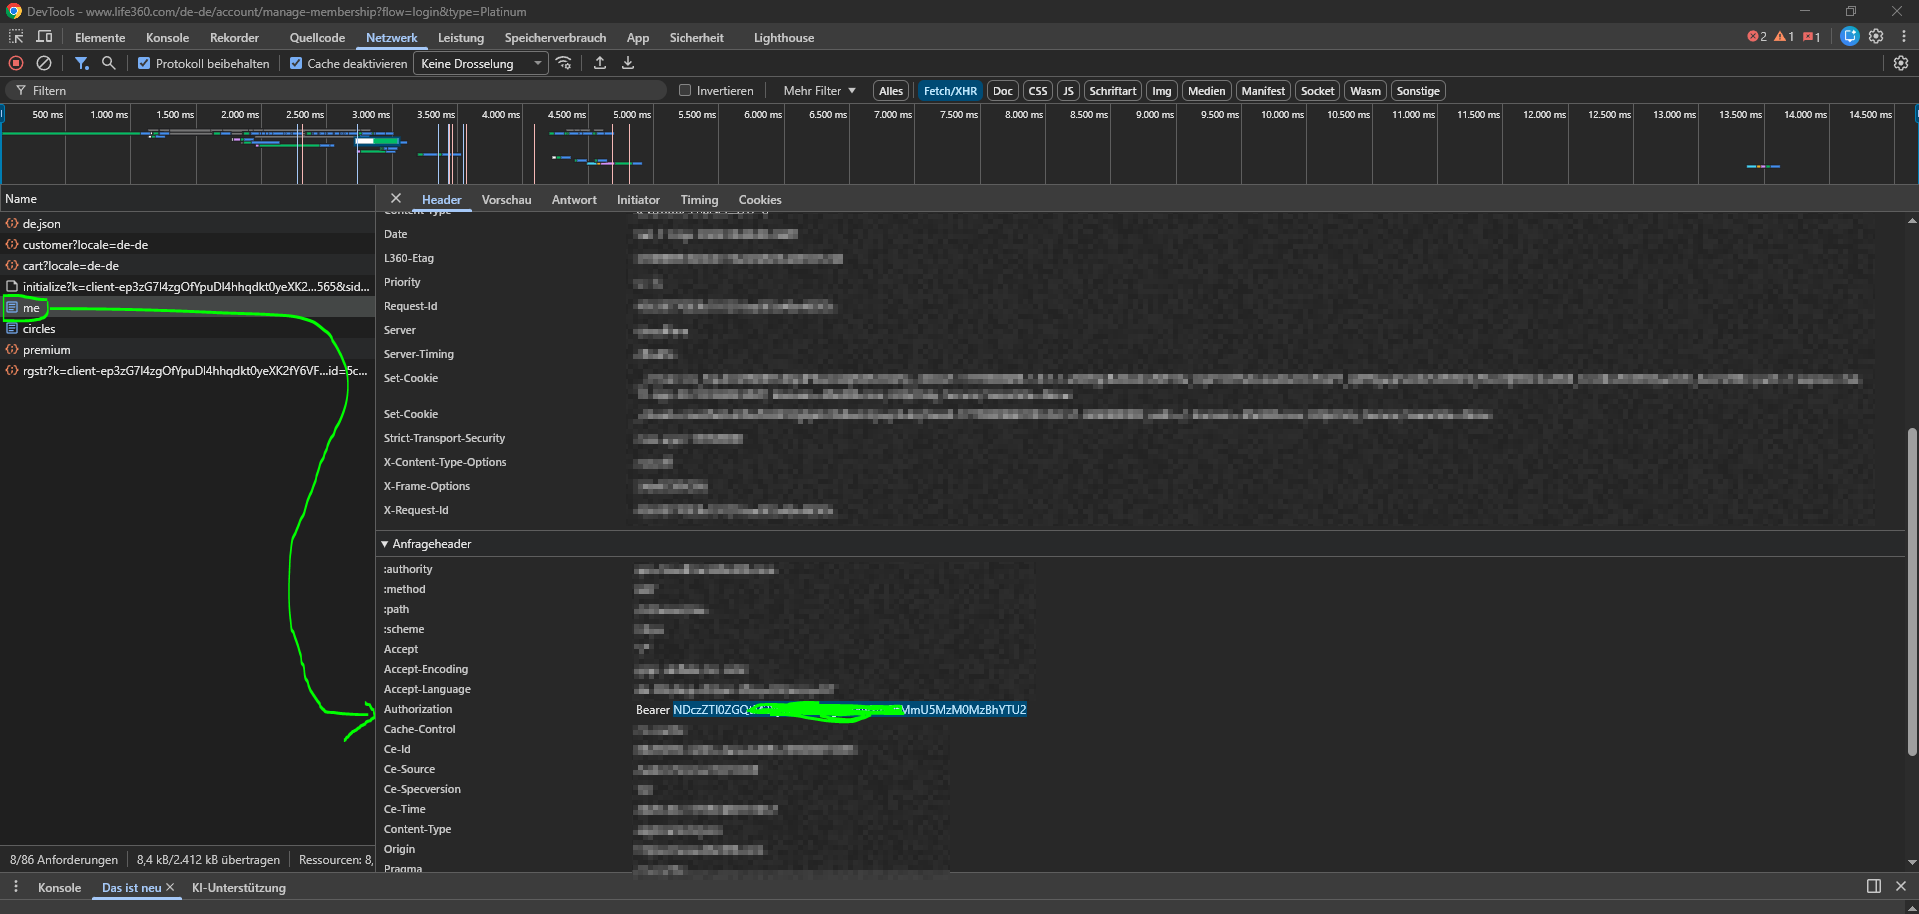Clear the network log
Viewport: 1919px width, 914px height.
pyautogui.click(x=44, y=63)
